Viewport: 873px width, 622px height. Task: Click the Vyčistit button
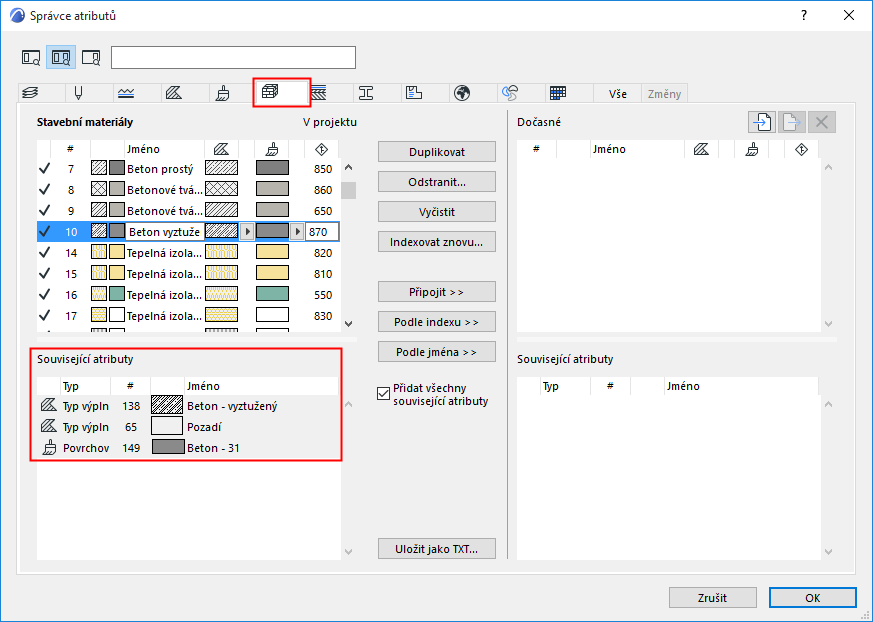click(x=436, y=212)
